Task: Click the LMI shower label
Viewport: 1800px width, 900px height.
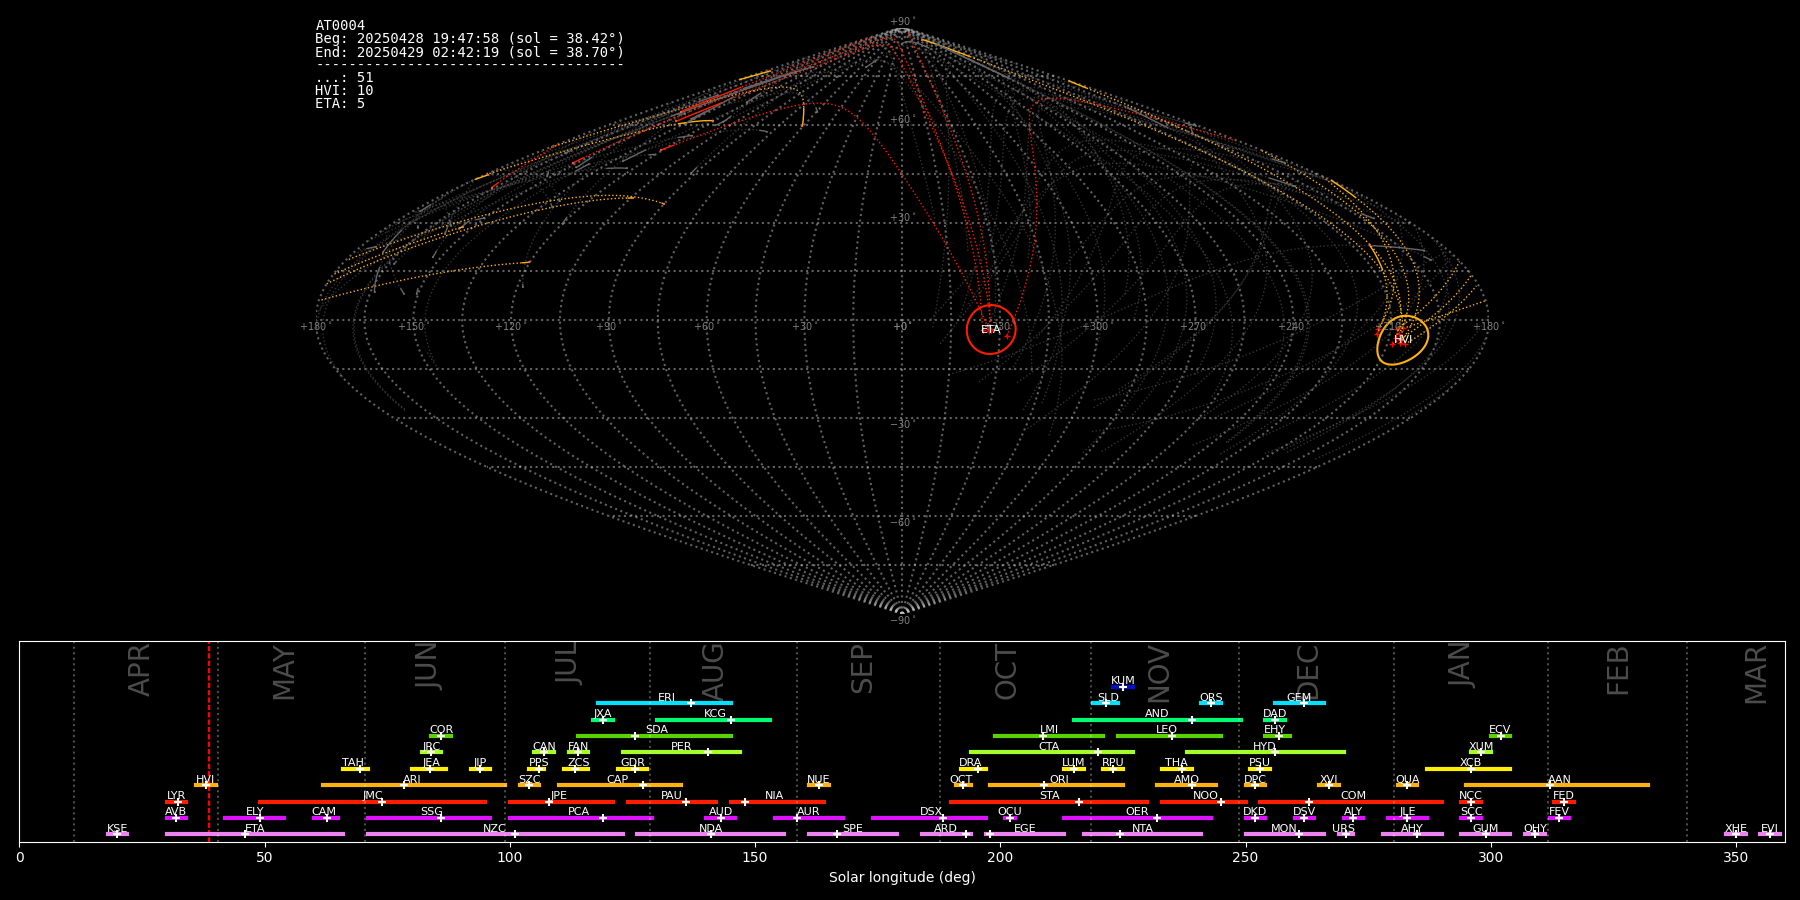Action: point(1048,730)
